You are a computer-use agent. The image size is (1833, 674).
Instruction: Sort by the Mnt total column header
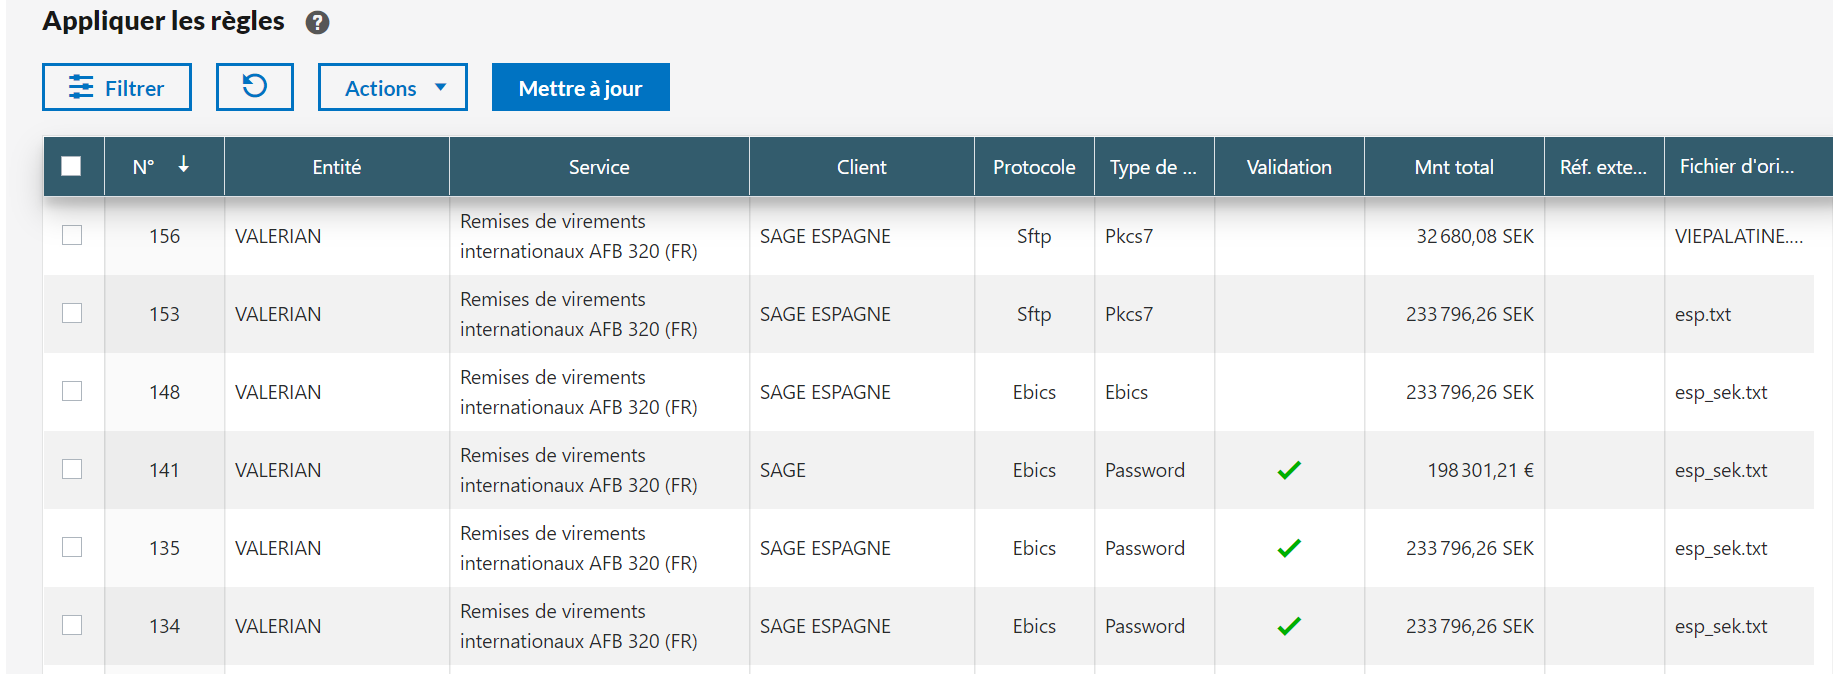(x=1453, y=167)
